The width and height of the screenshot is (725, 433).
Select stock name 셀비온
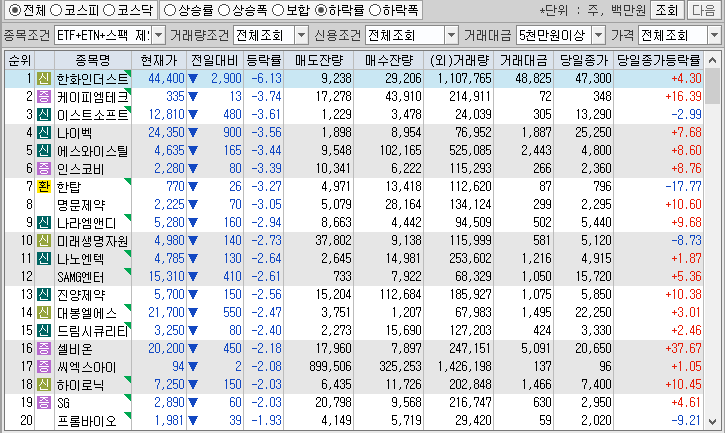click(x=74, y=349)
